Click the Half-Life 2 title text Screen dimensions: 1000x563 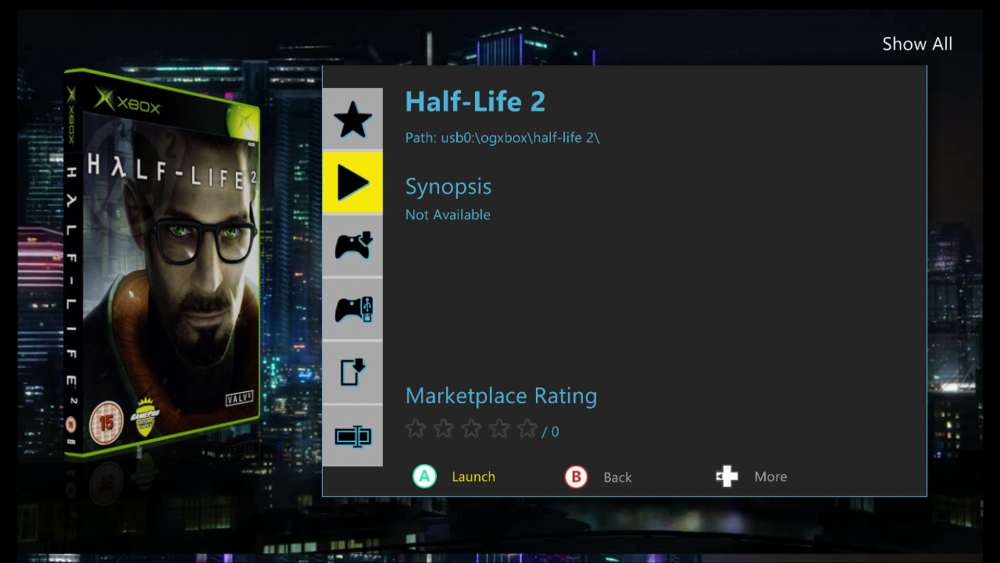[x=475, y=101]
